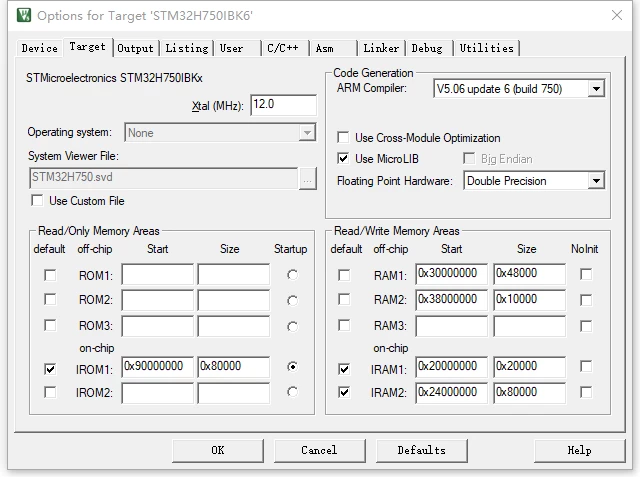Screen dimensions: 640x477
Task: Enable NoInit for RAM3
Action: [x=586, y=326]
